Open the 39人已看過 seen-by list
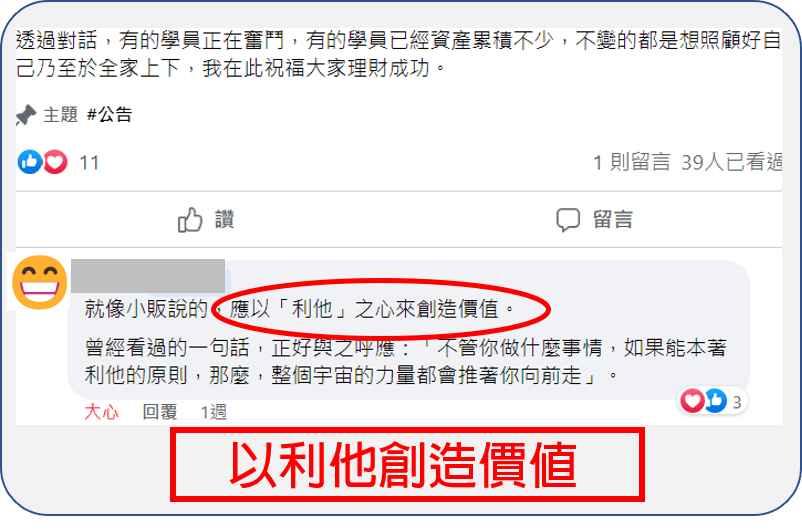 (x=731, y=162)
